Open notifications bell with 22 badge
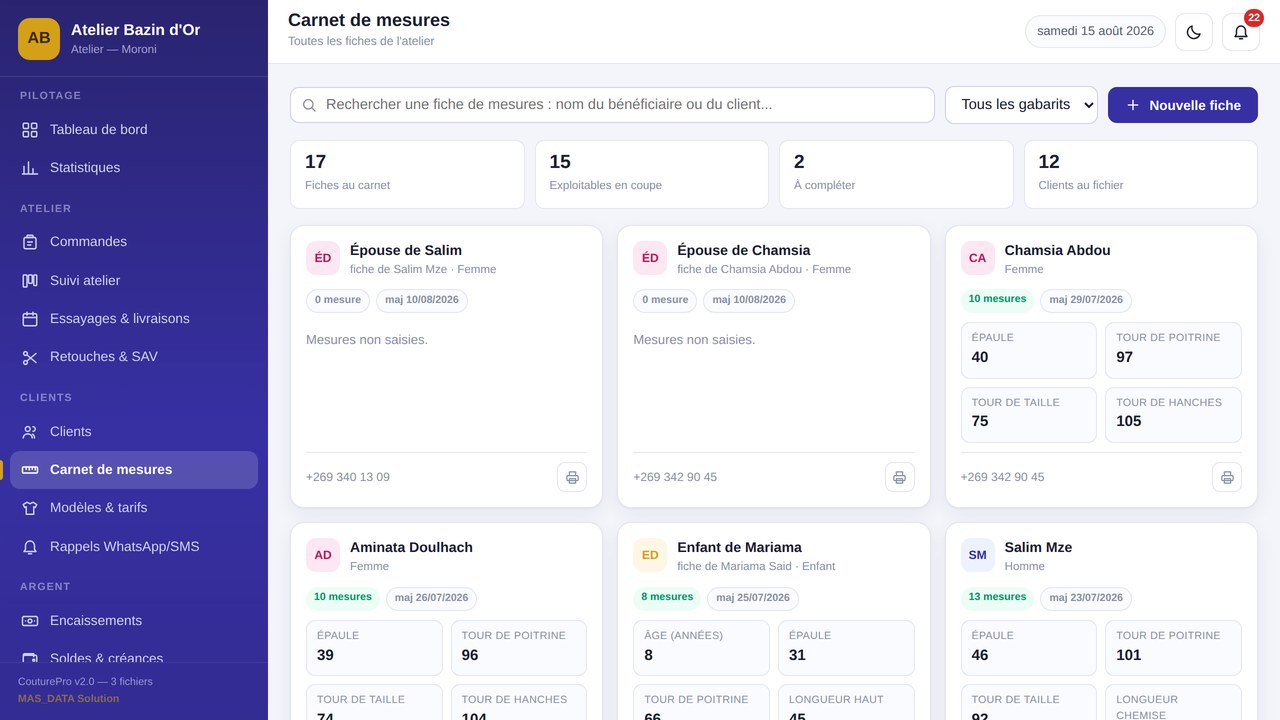 (x=1241, y=32)
